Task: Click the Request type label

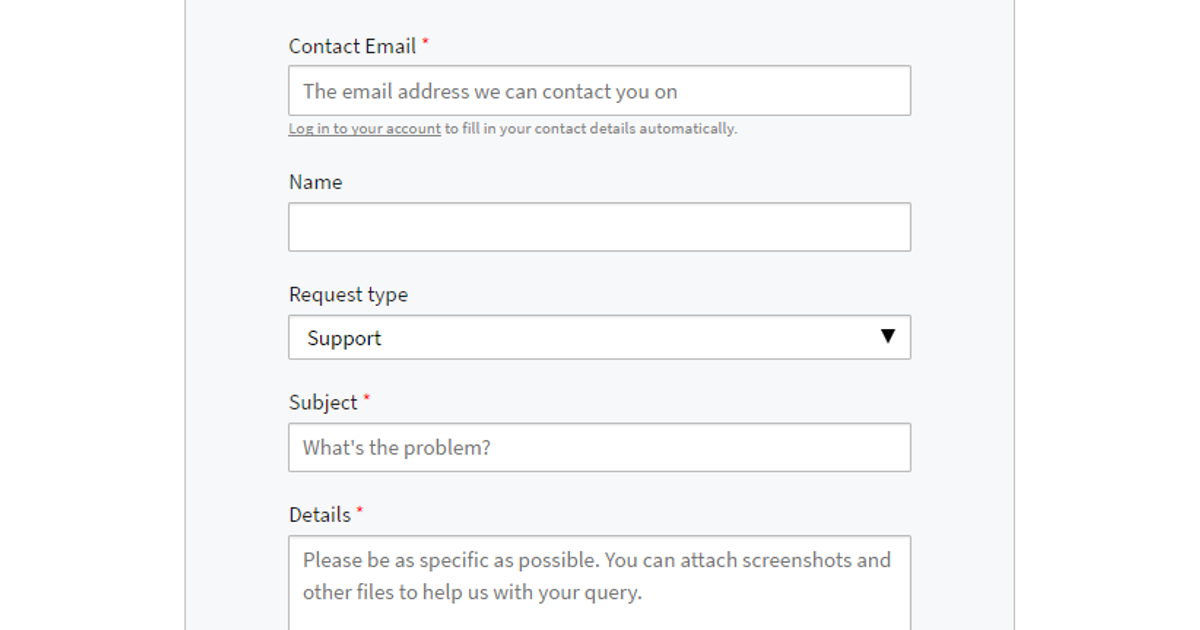Action: (348, 294)
